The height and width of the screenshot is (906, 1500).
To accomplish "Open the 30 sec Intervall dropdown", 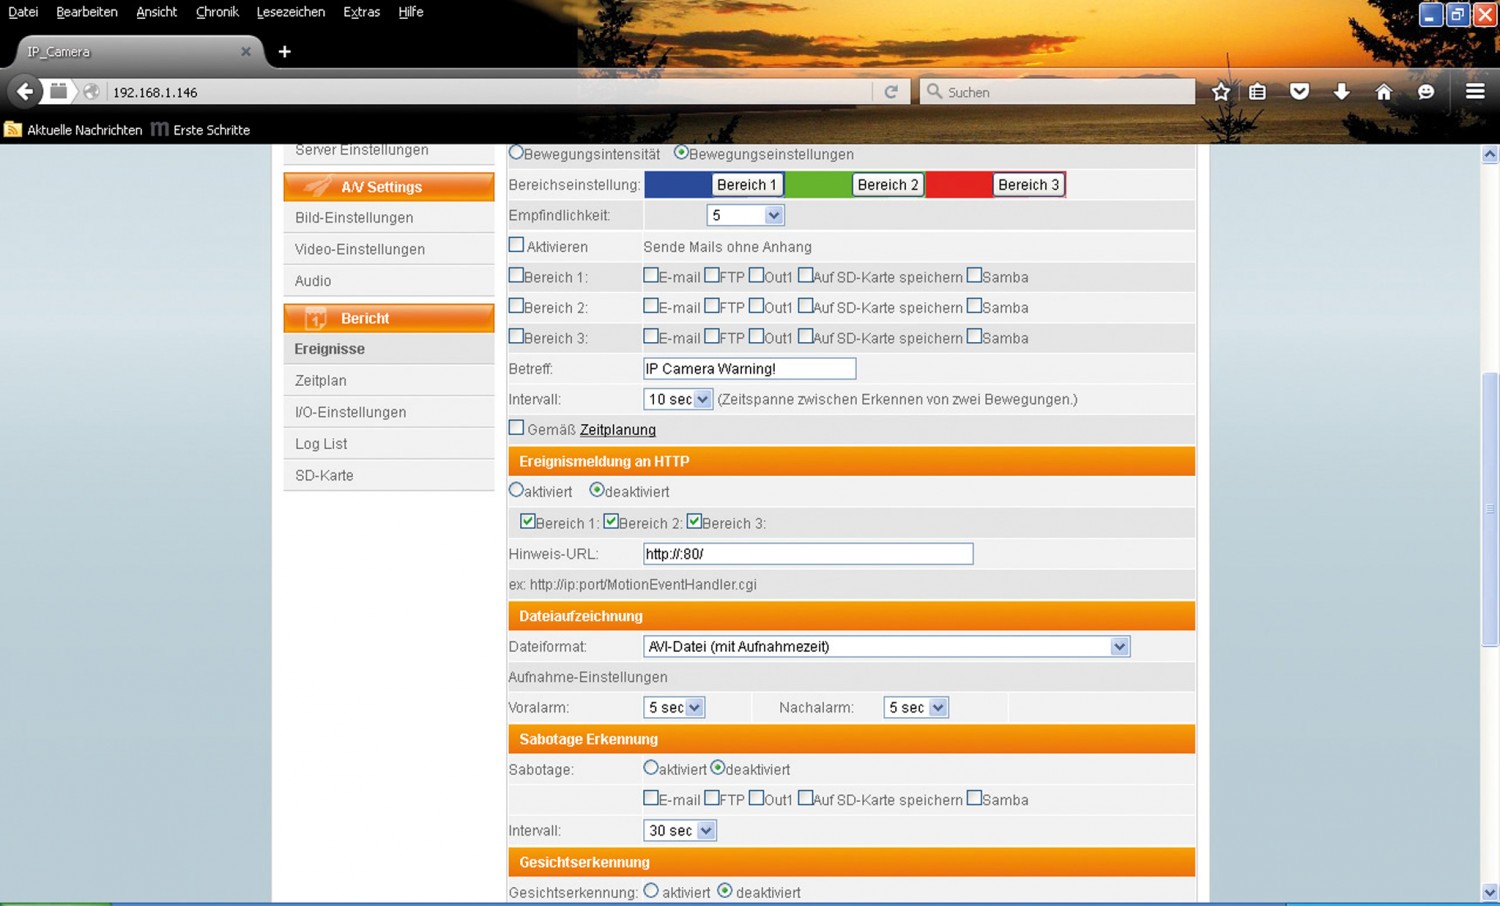I will [x=679, y=831].
